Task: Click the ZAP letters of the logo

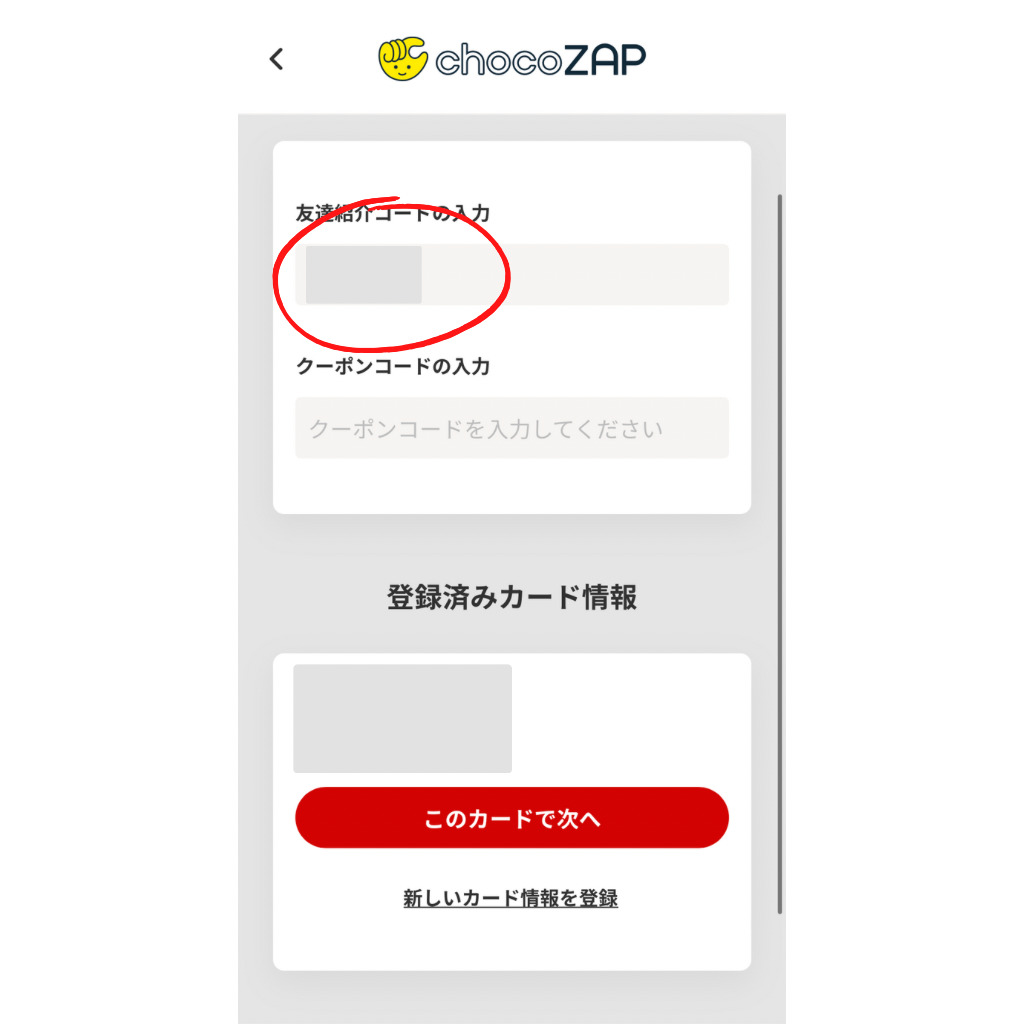Action: [605, 59]
